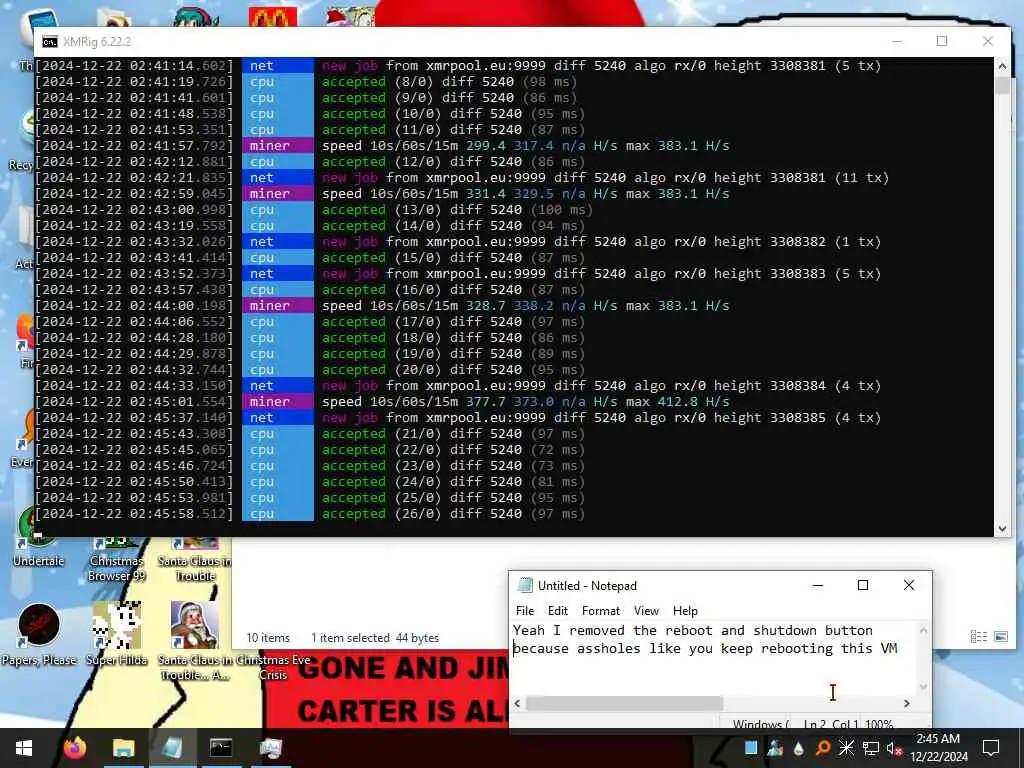Open Notepad Help menu
This screenshot has width=1024, height=768.
coord(685,611)
